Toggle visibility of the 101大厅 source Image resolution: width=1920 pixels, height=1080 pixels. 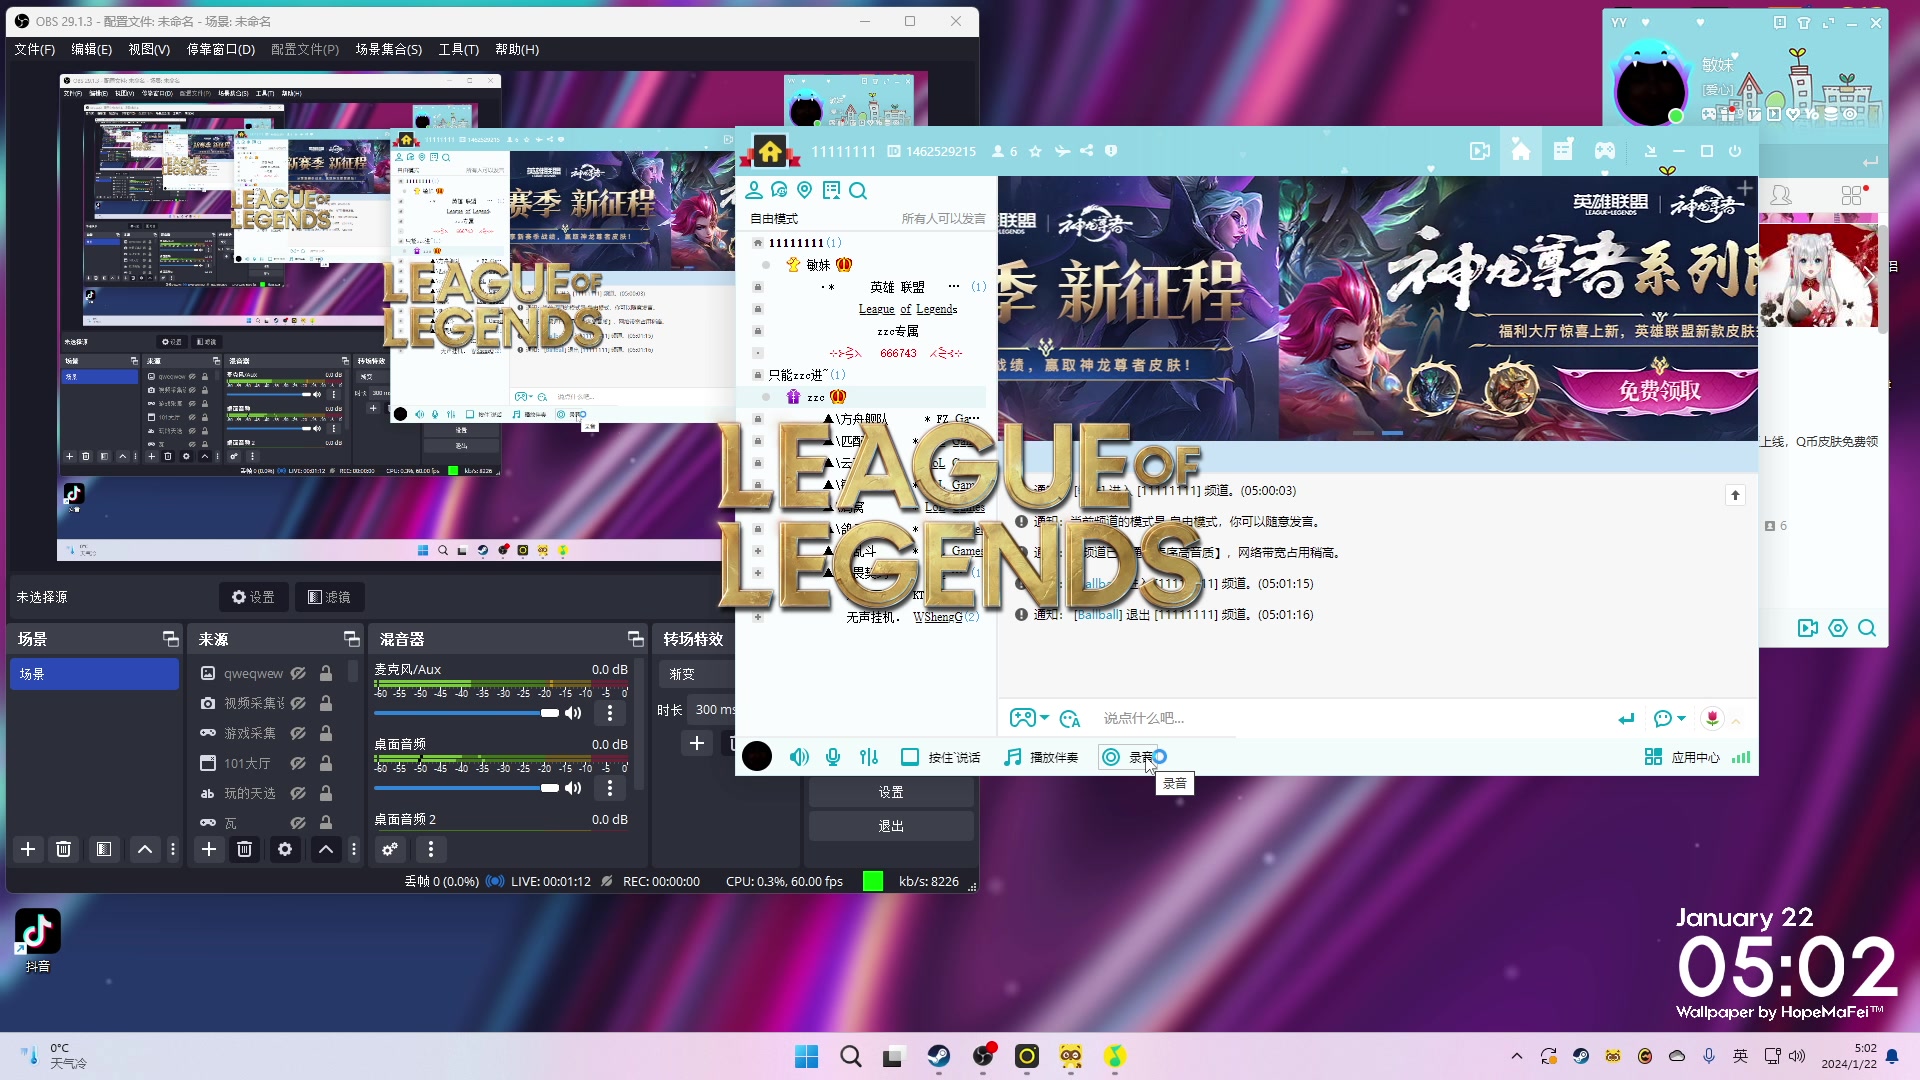click(x=298, y=764)
